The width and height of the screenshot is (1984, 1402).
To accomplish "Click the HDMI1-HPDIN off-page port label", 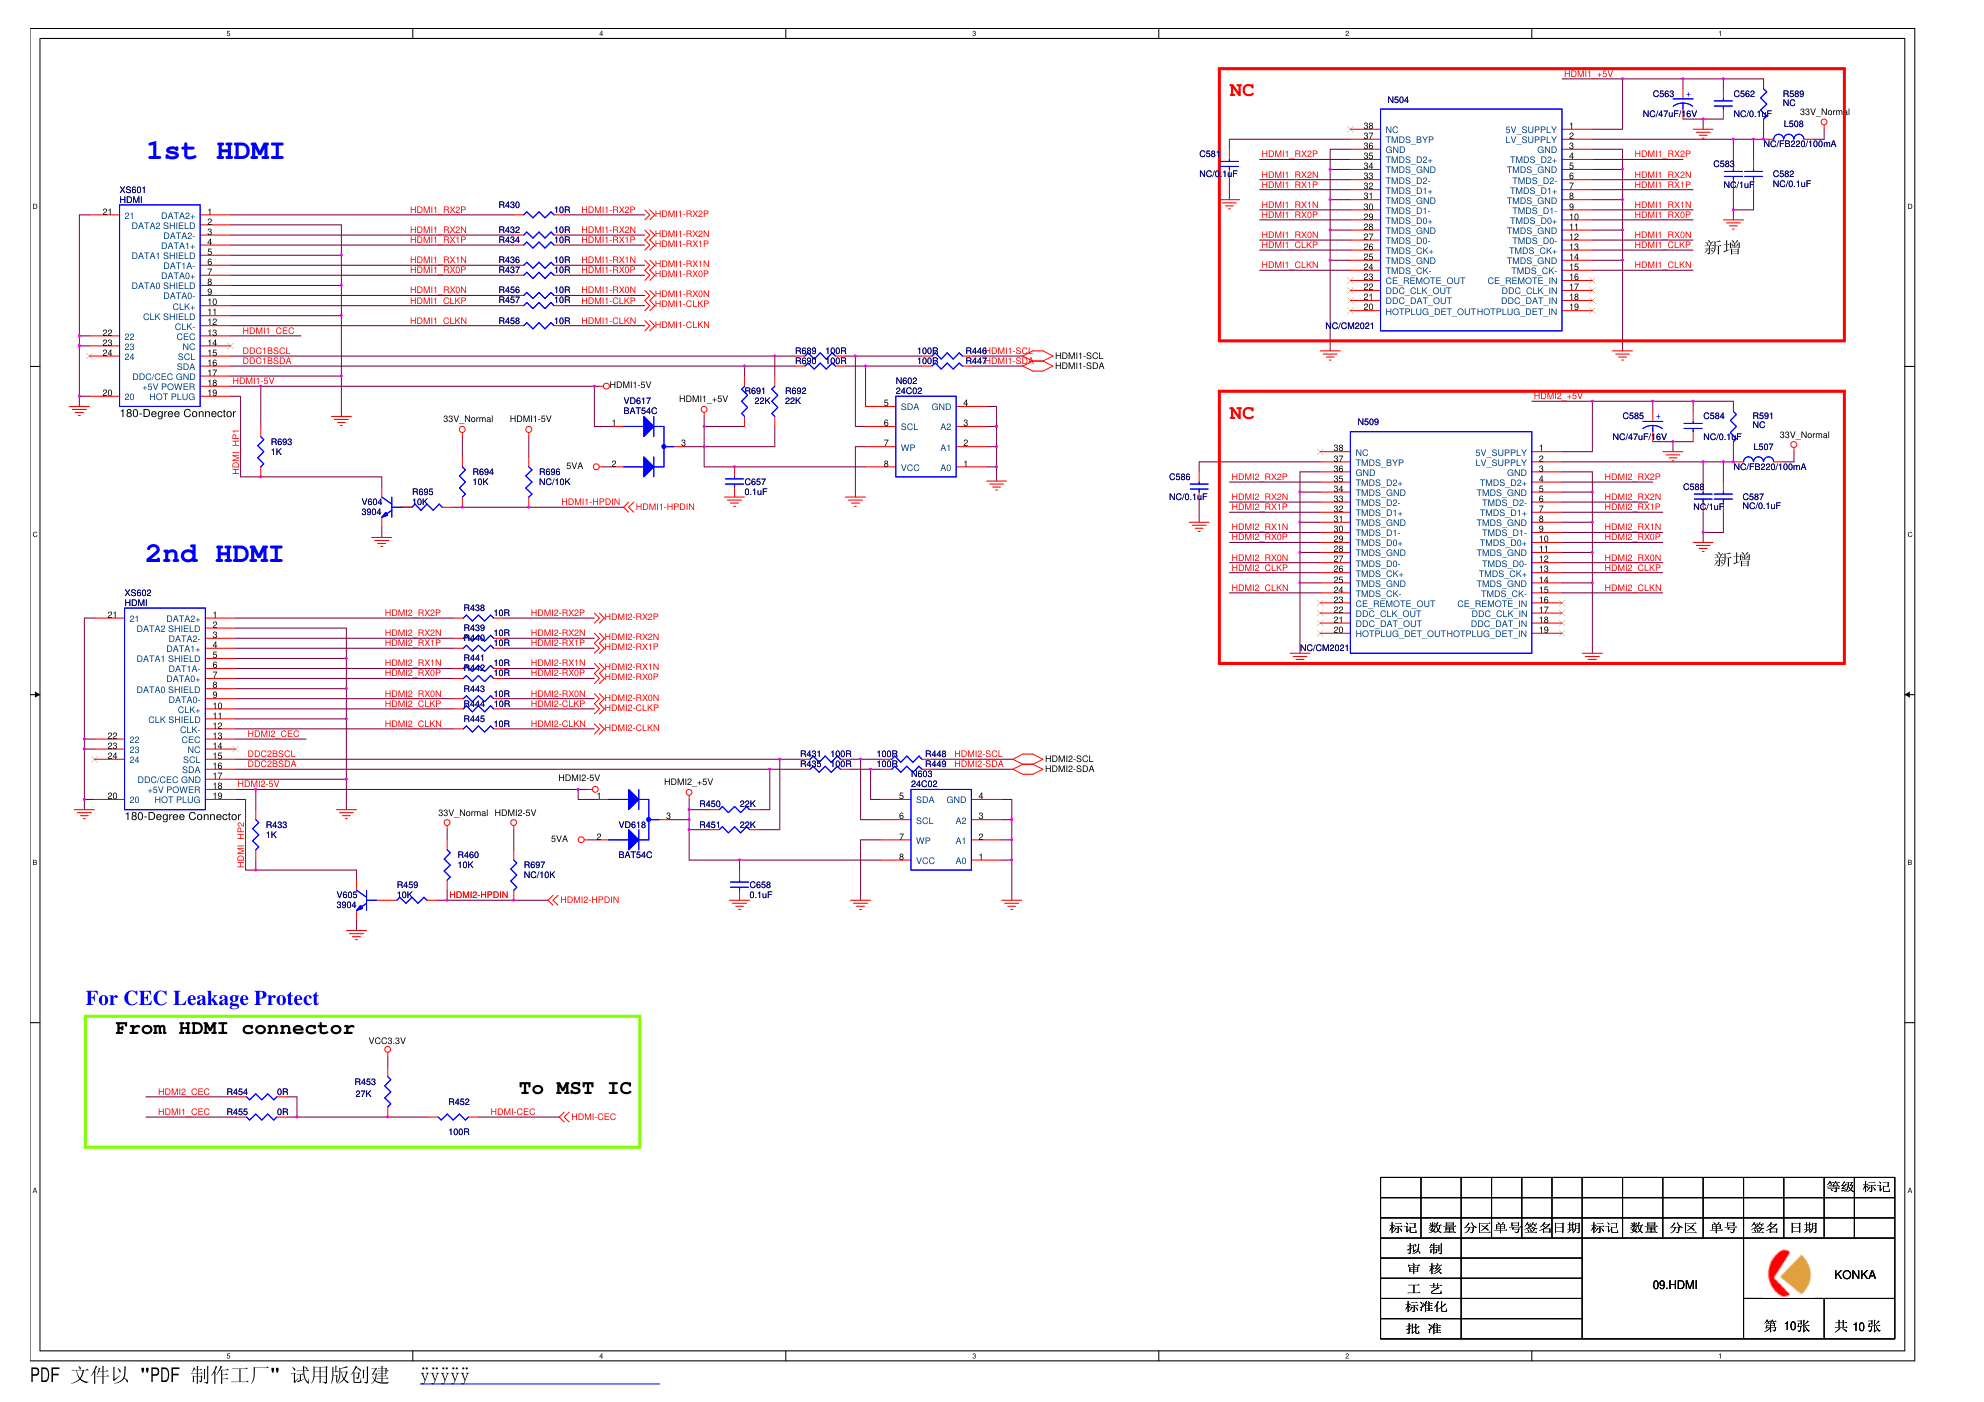I will pyautogui.click(x=665, y=507).
